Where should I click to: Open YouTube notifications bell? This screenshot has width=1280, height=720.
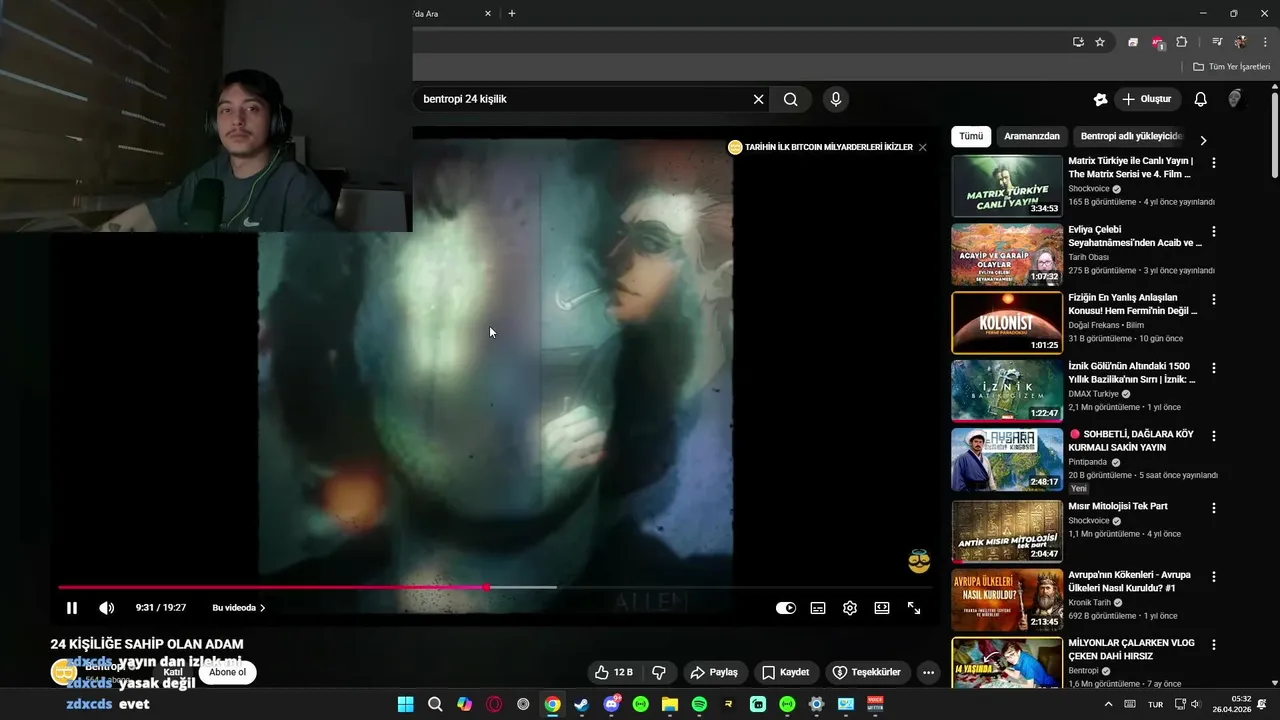pyautogui.click(x=1201, y=99)
